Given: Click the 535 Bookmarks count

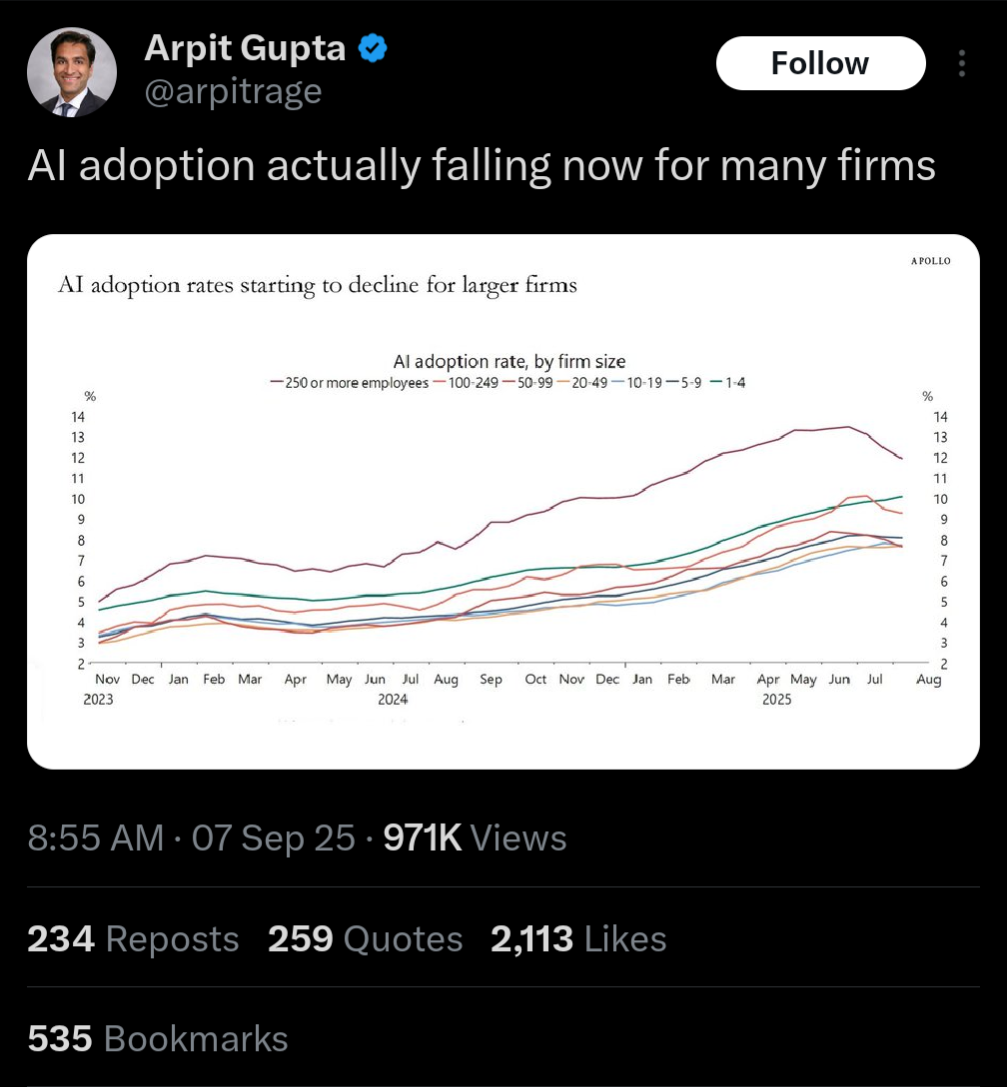Looking at the screenshot, I should tap(157, 1039).
